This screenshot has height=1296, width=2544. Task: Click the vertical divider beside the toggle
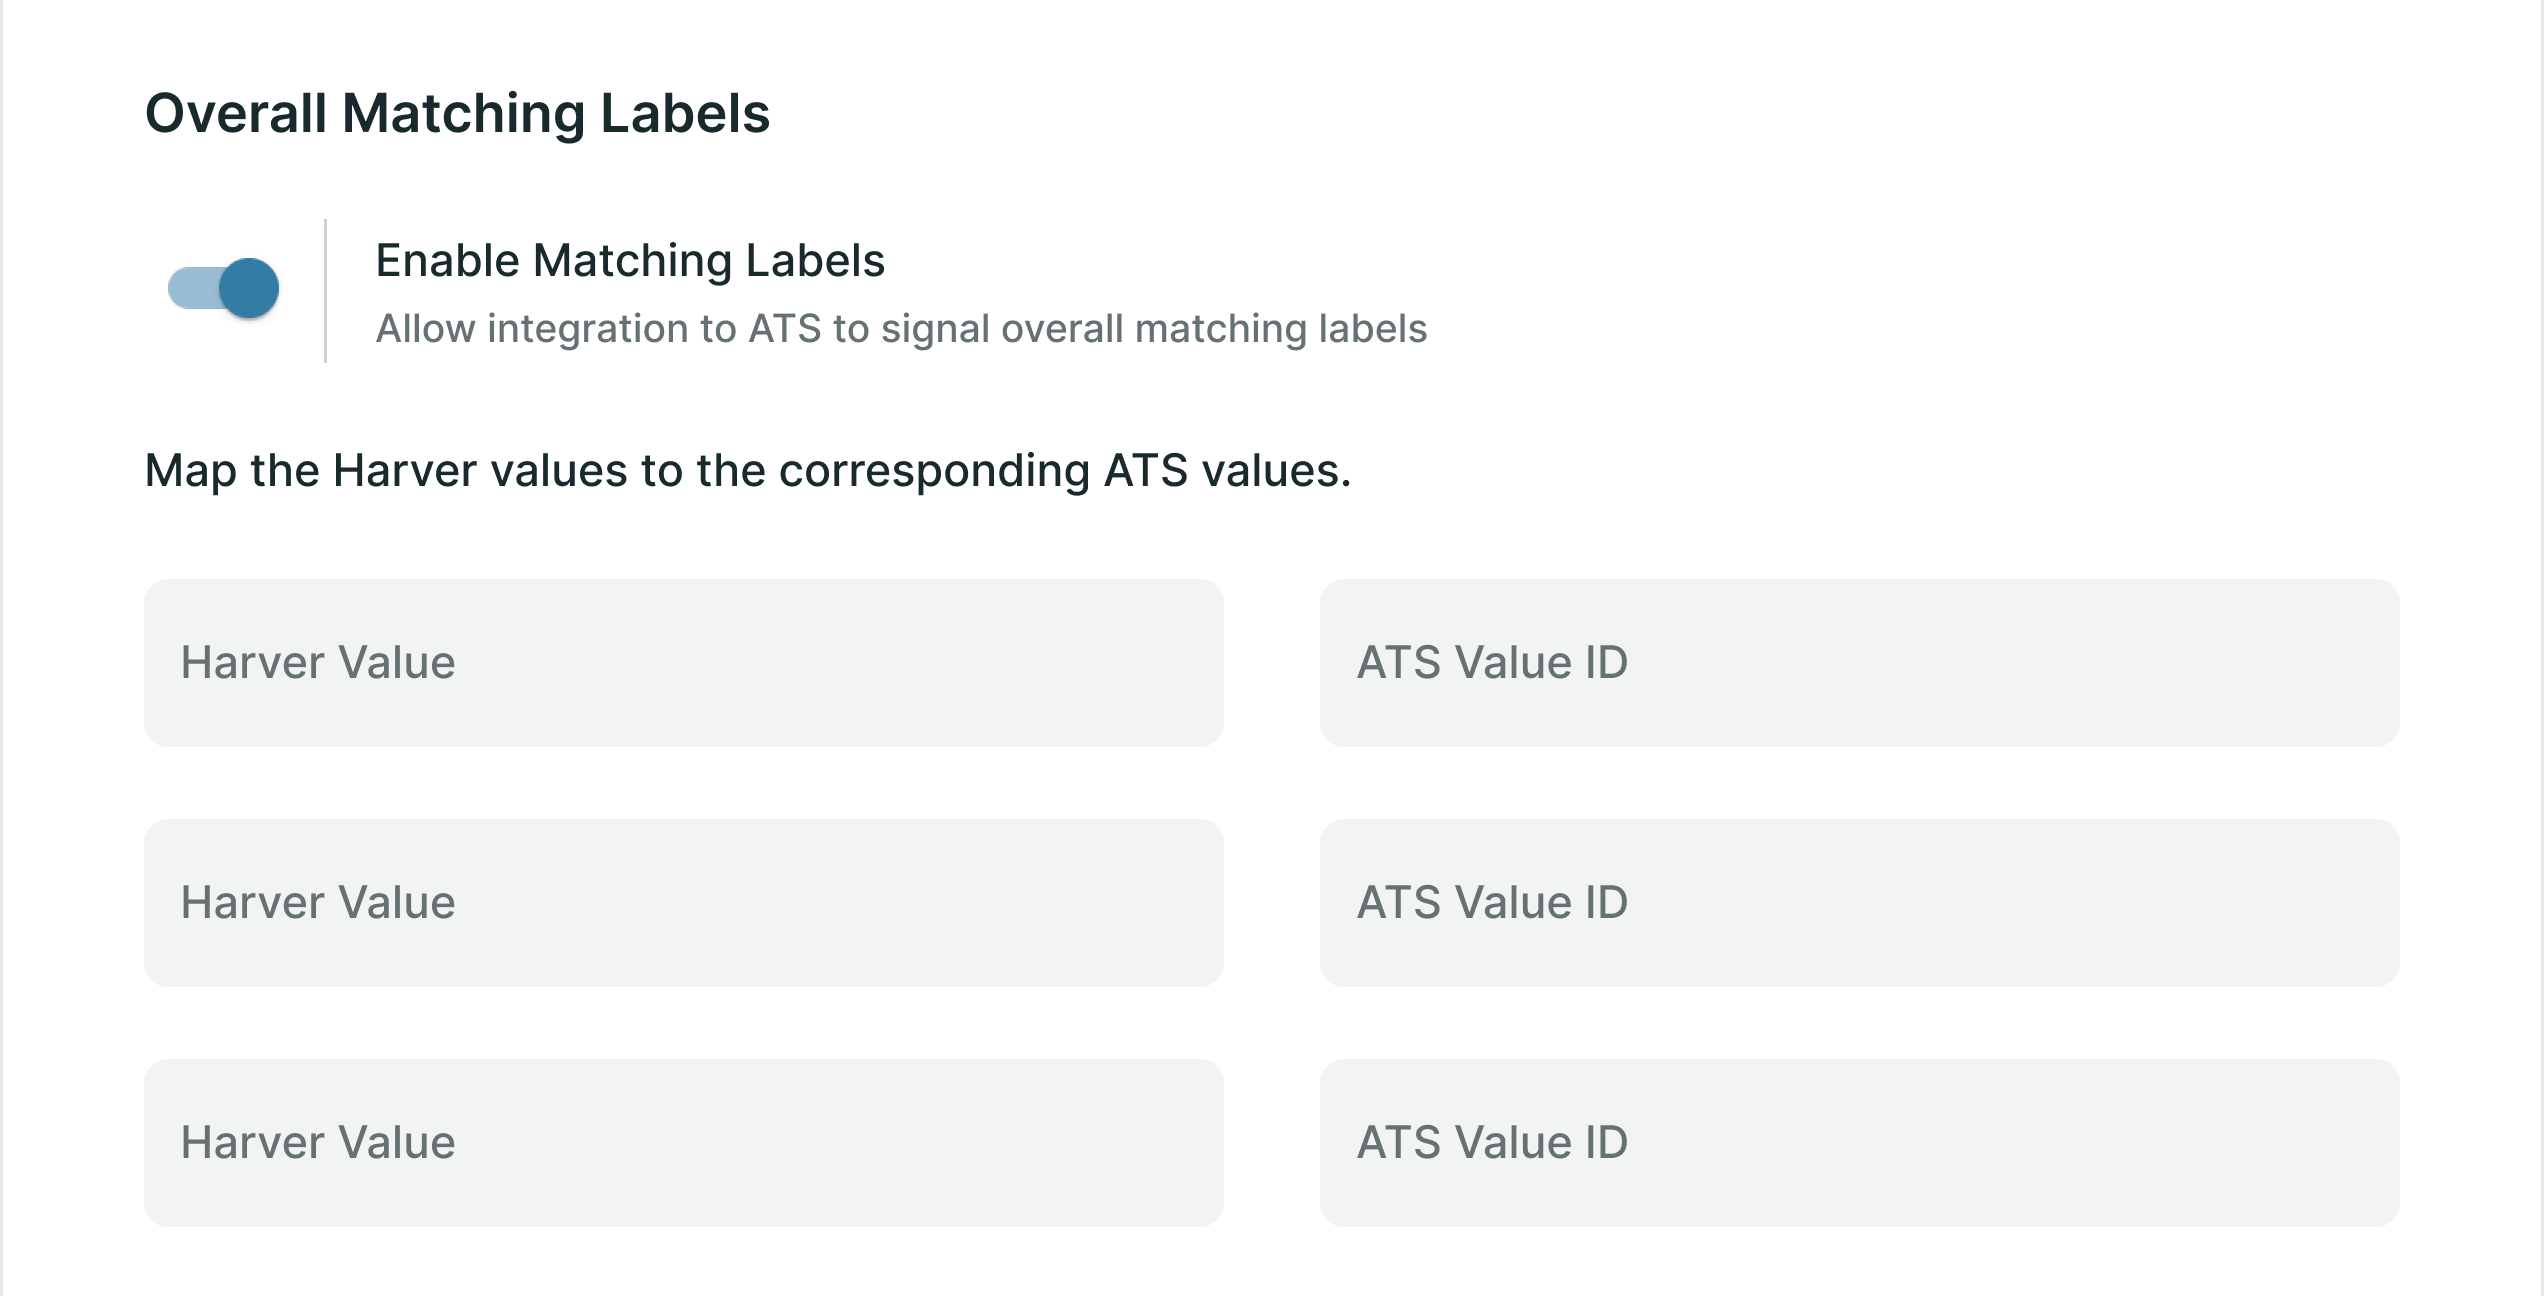326,290
